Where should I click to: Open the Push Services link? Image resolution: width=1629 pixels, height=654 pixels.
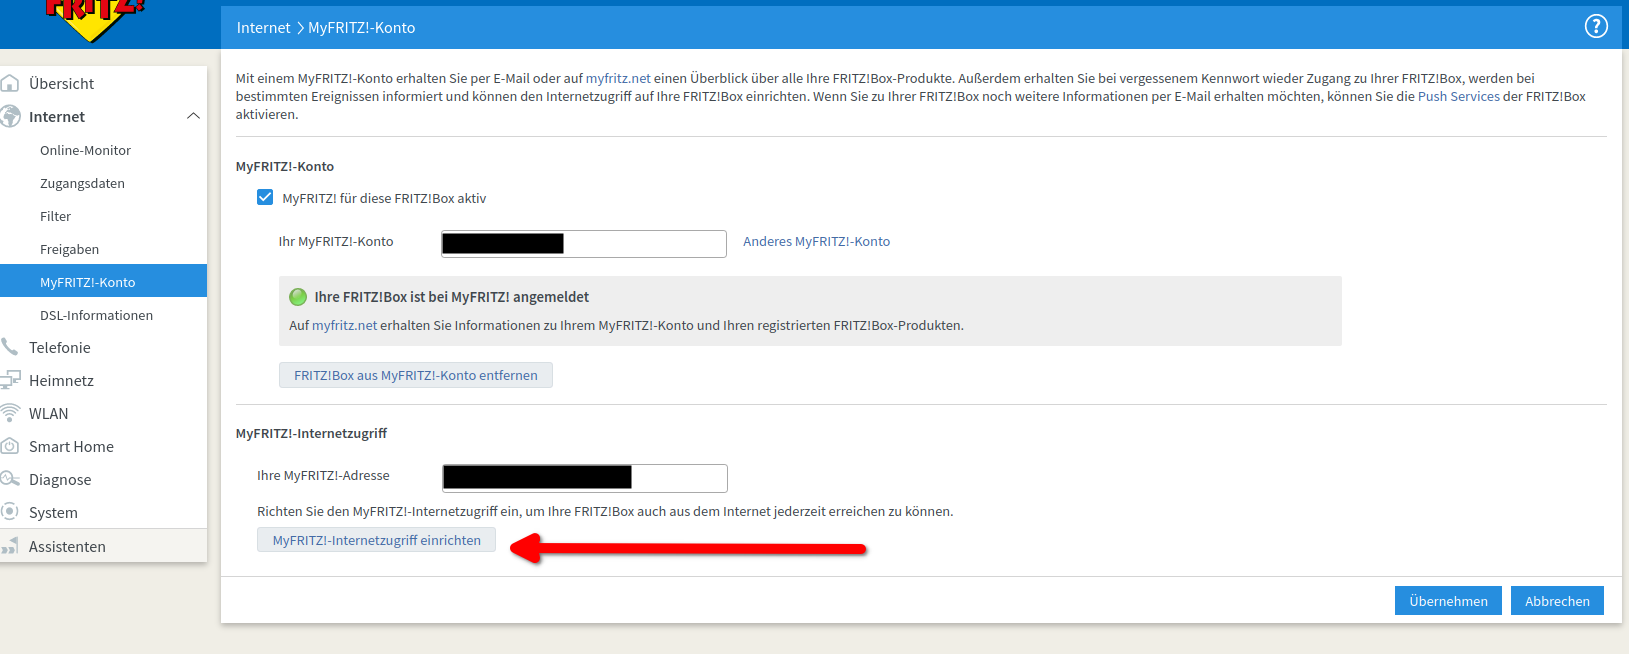(1458, 96)
